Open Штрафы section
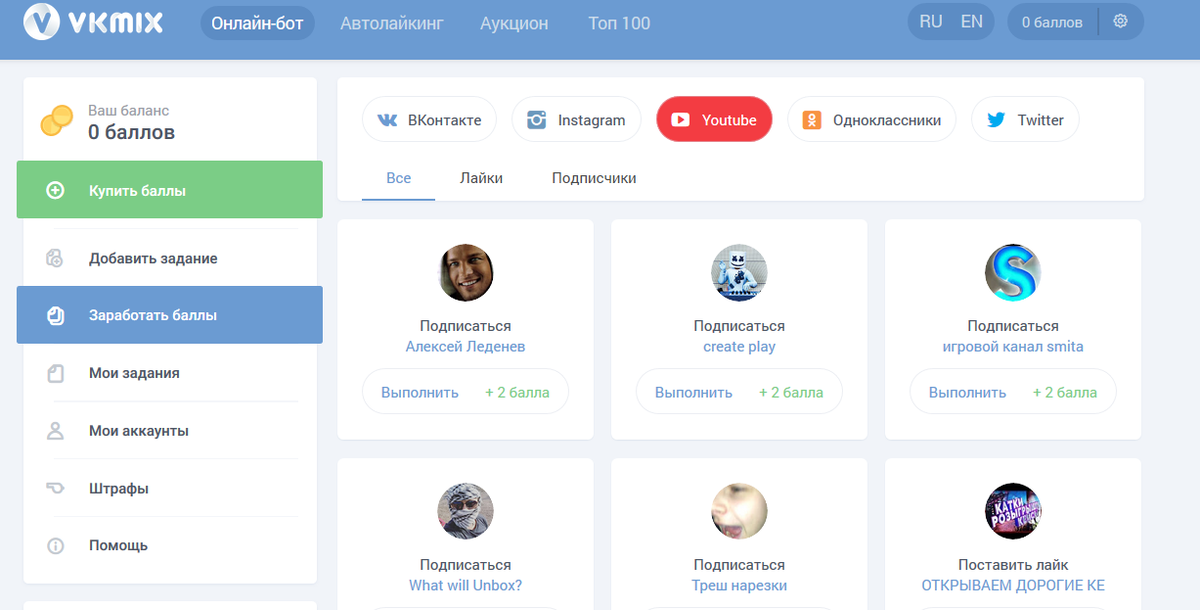The image size is (1200, 610). click(x=170, y=489)
